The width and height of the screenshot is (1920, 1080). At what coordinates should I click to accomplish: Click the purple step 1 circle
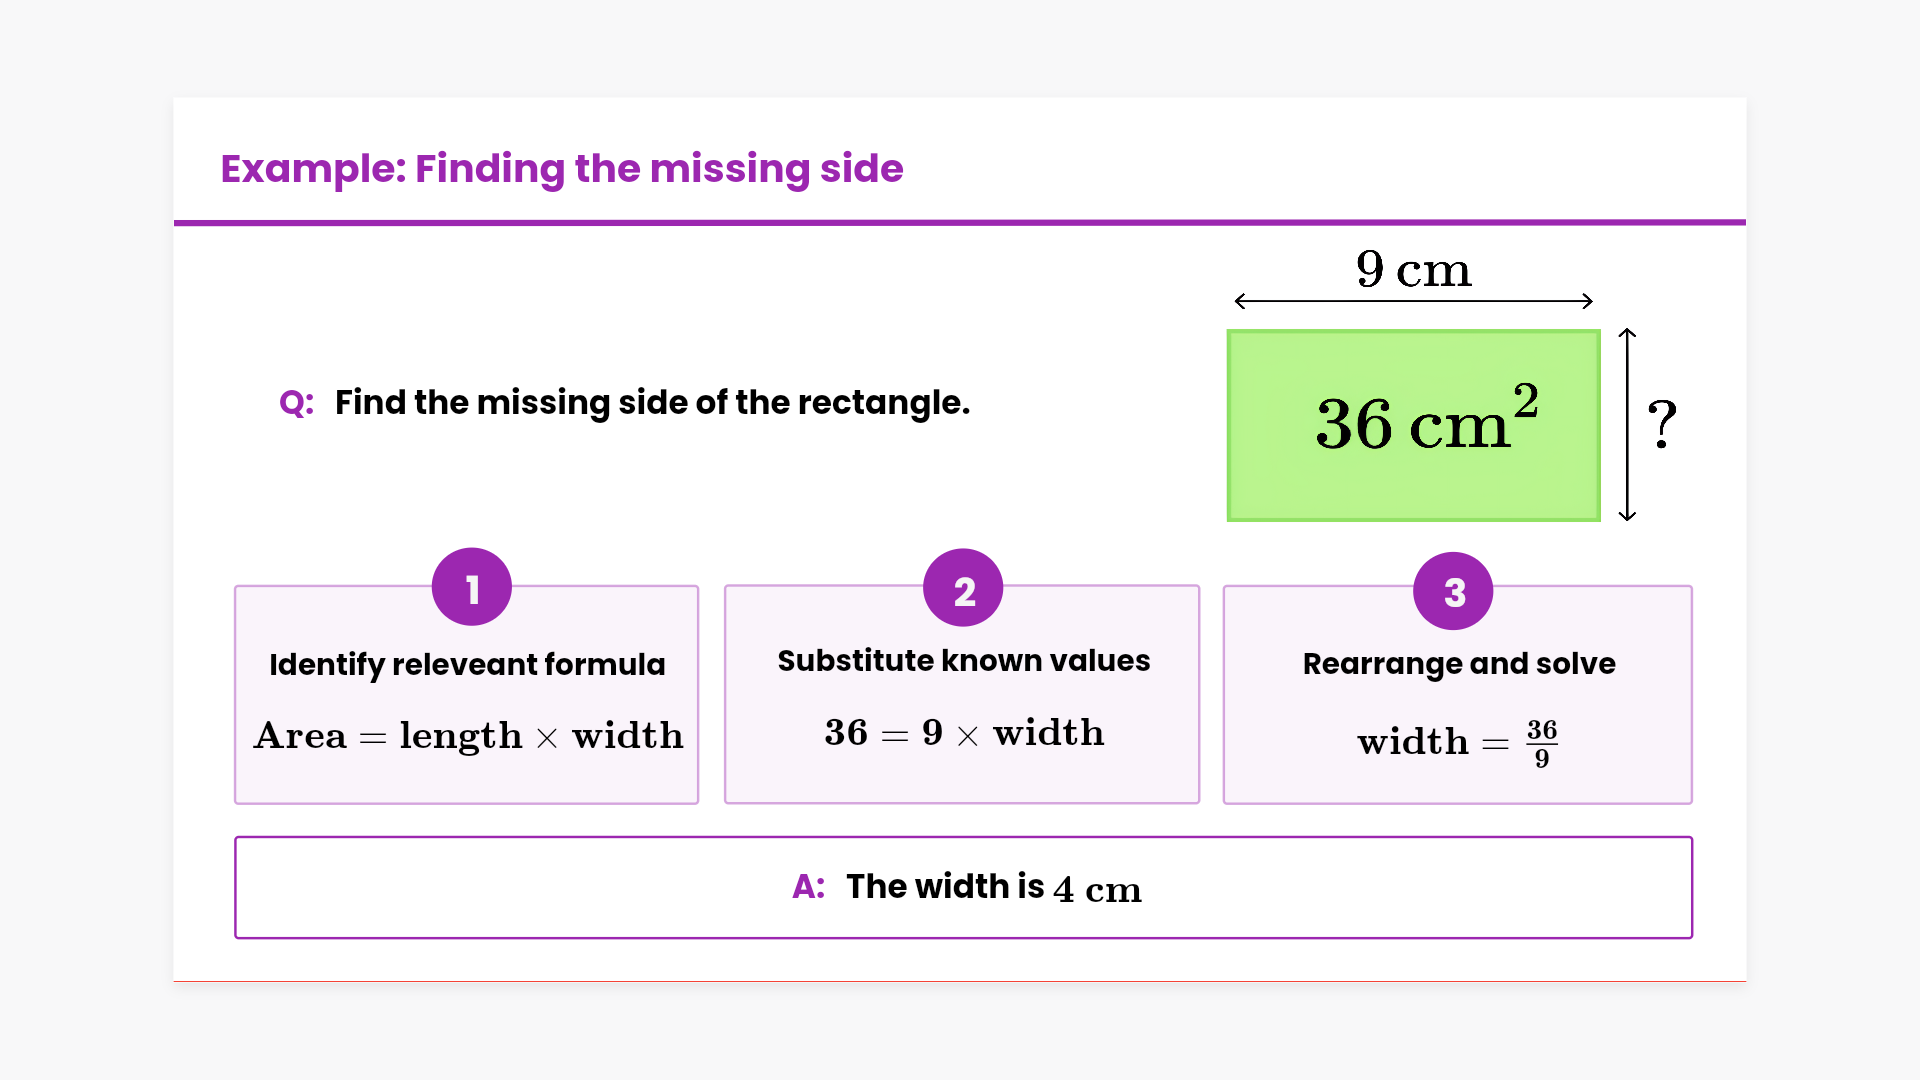tap(471, 587)
